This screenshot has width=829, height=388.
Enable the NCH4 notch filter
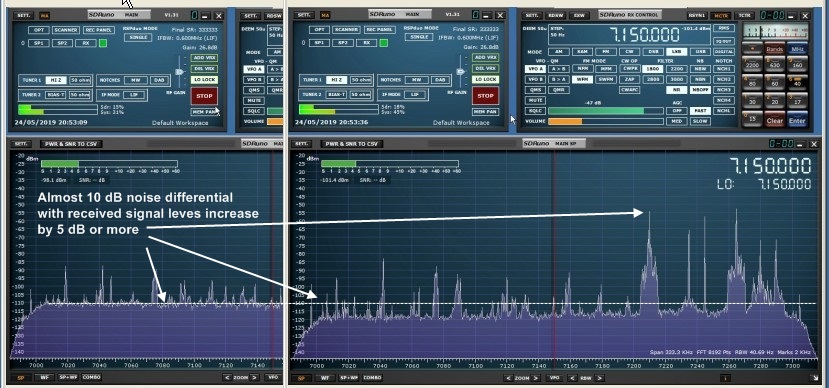tap(724, 100)
